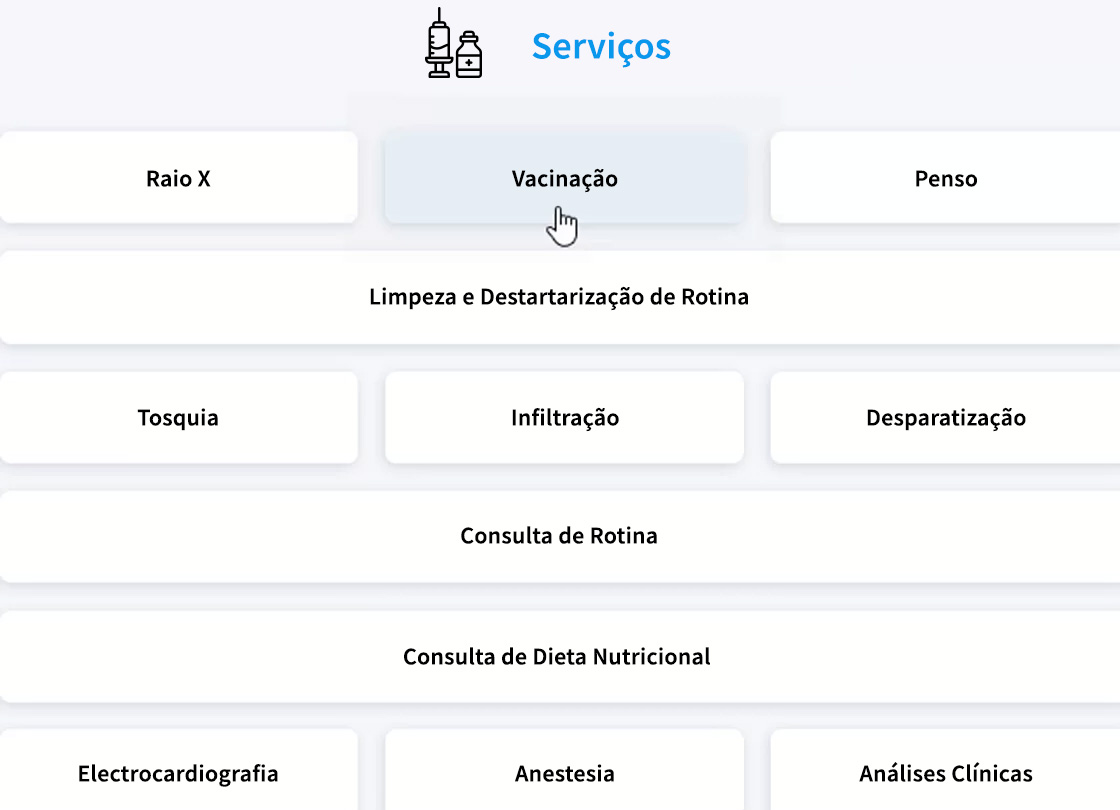Click the Tosquia card in the third row

point(179,417)
